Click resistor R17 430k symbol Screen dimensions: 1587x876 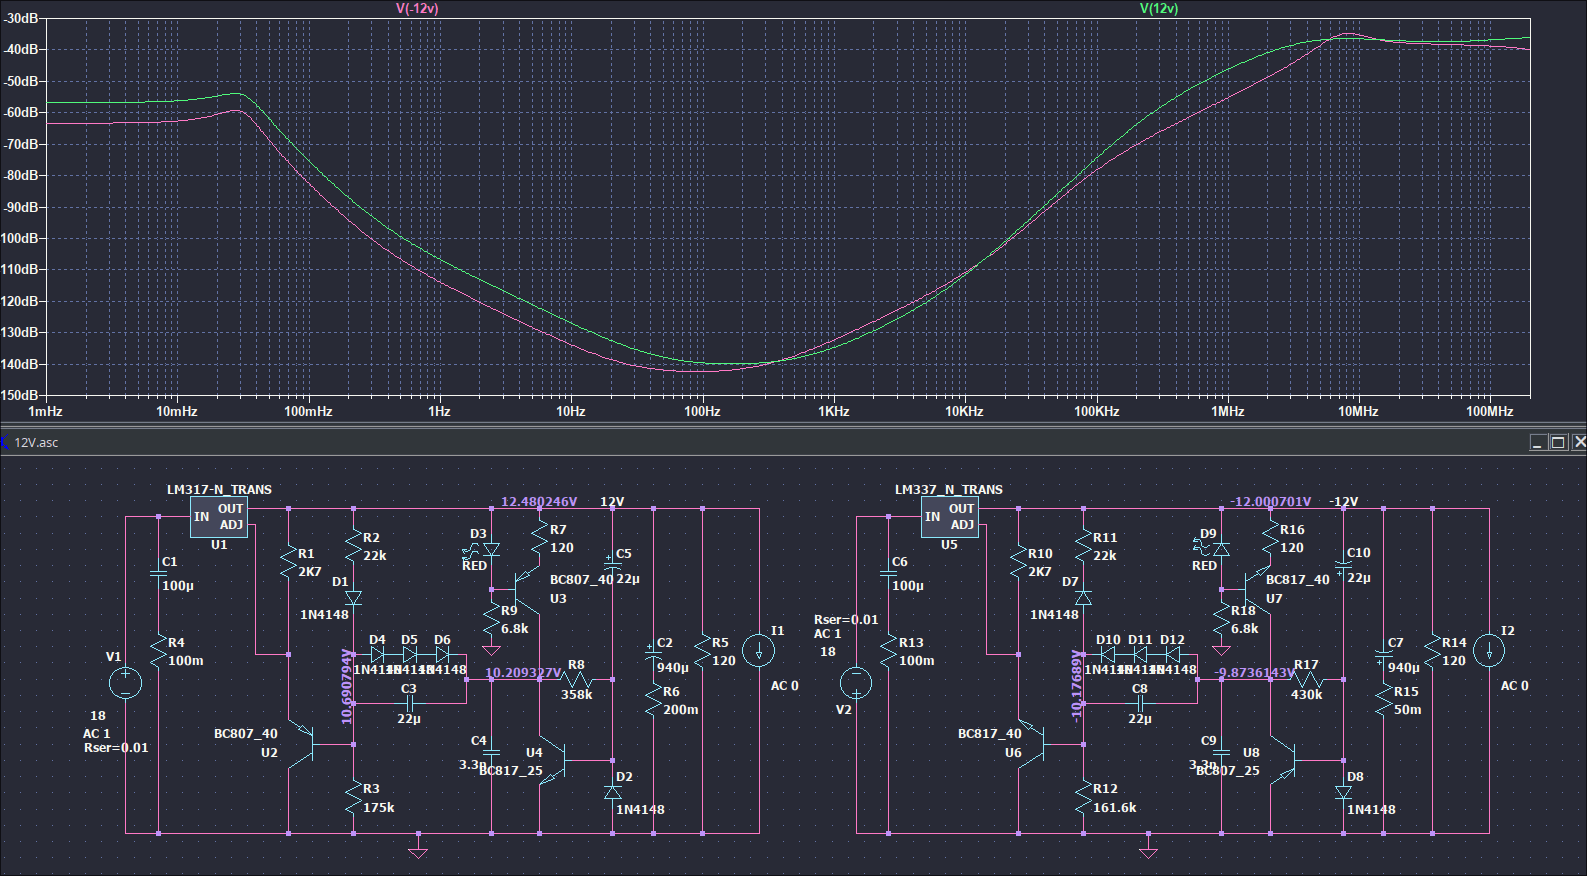[x=1308, y=680]
